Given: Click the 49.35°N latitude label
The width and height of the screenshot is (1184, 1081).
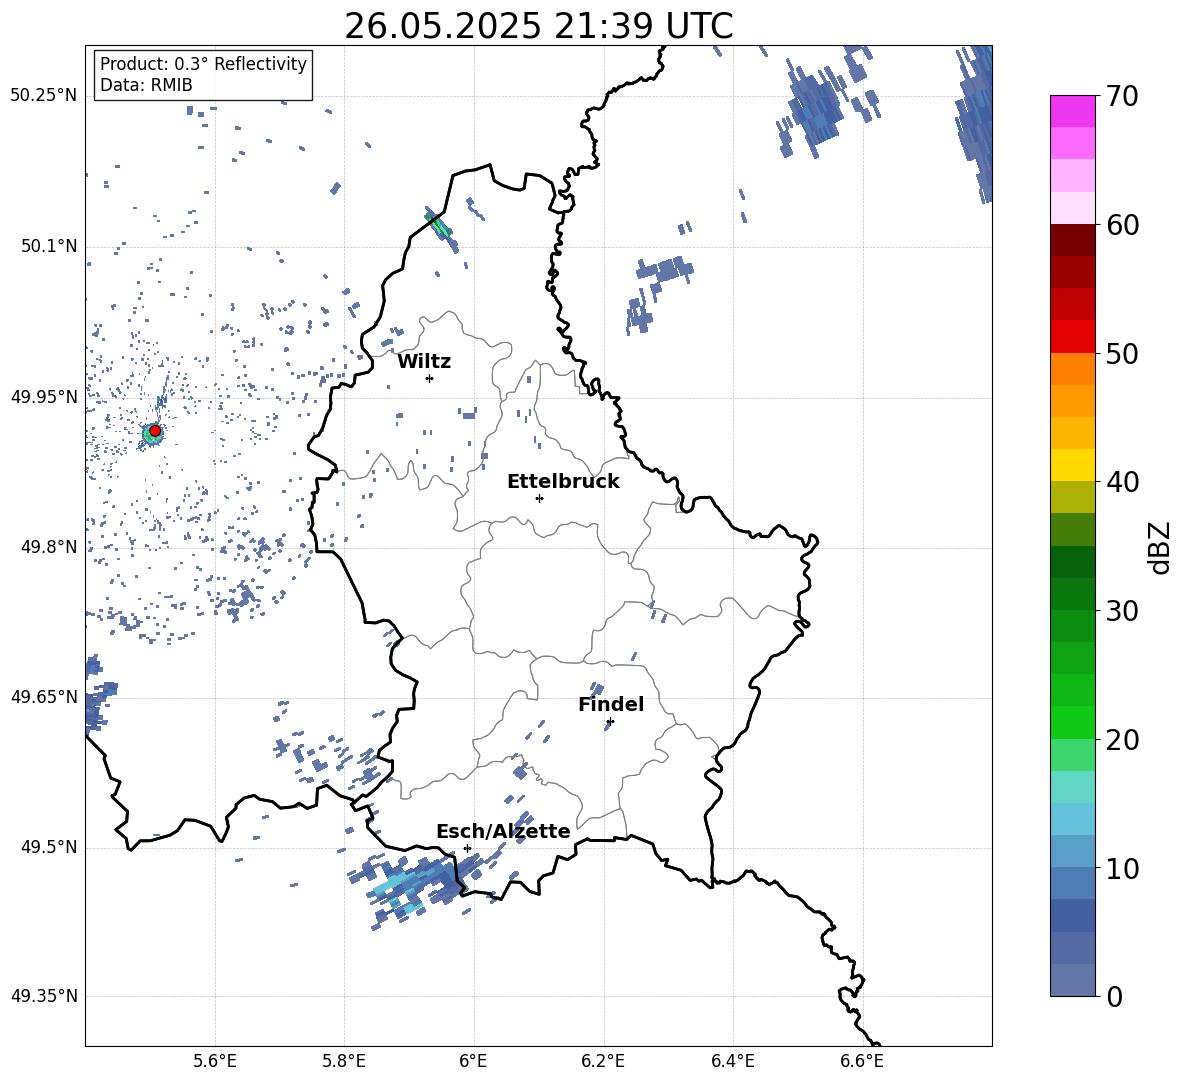Looking at the screenshot, I should pyautogui.click(x=44, y=996).
